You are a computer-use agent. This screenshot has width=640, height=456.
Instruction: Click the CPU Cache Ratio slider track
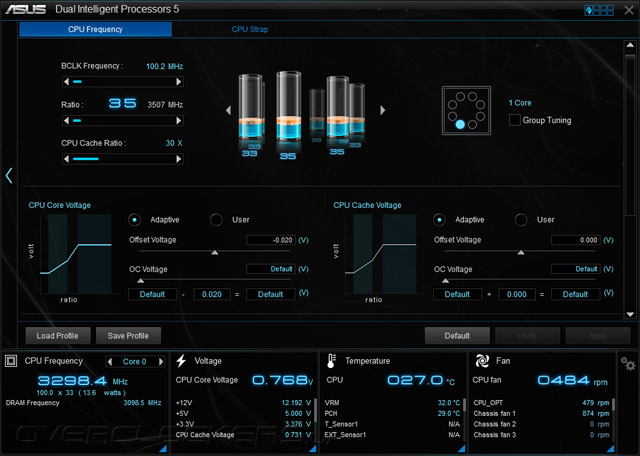(122, 159)
